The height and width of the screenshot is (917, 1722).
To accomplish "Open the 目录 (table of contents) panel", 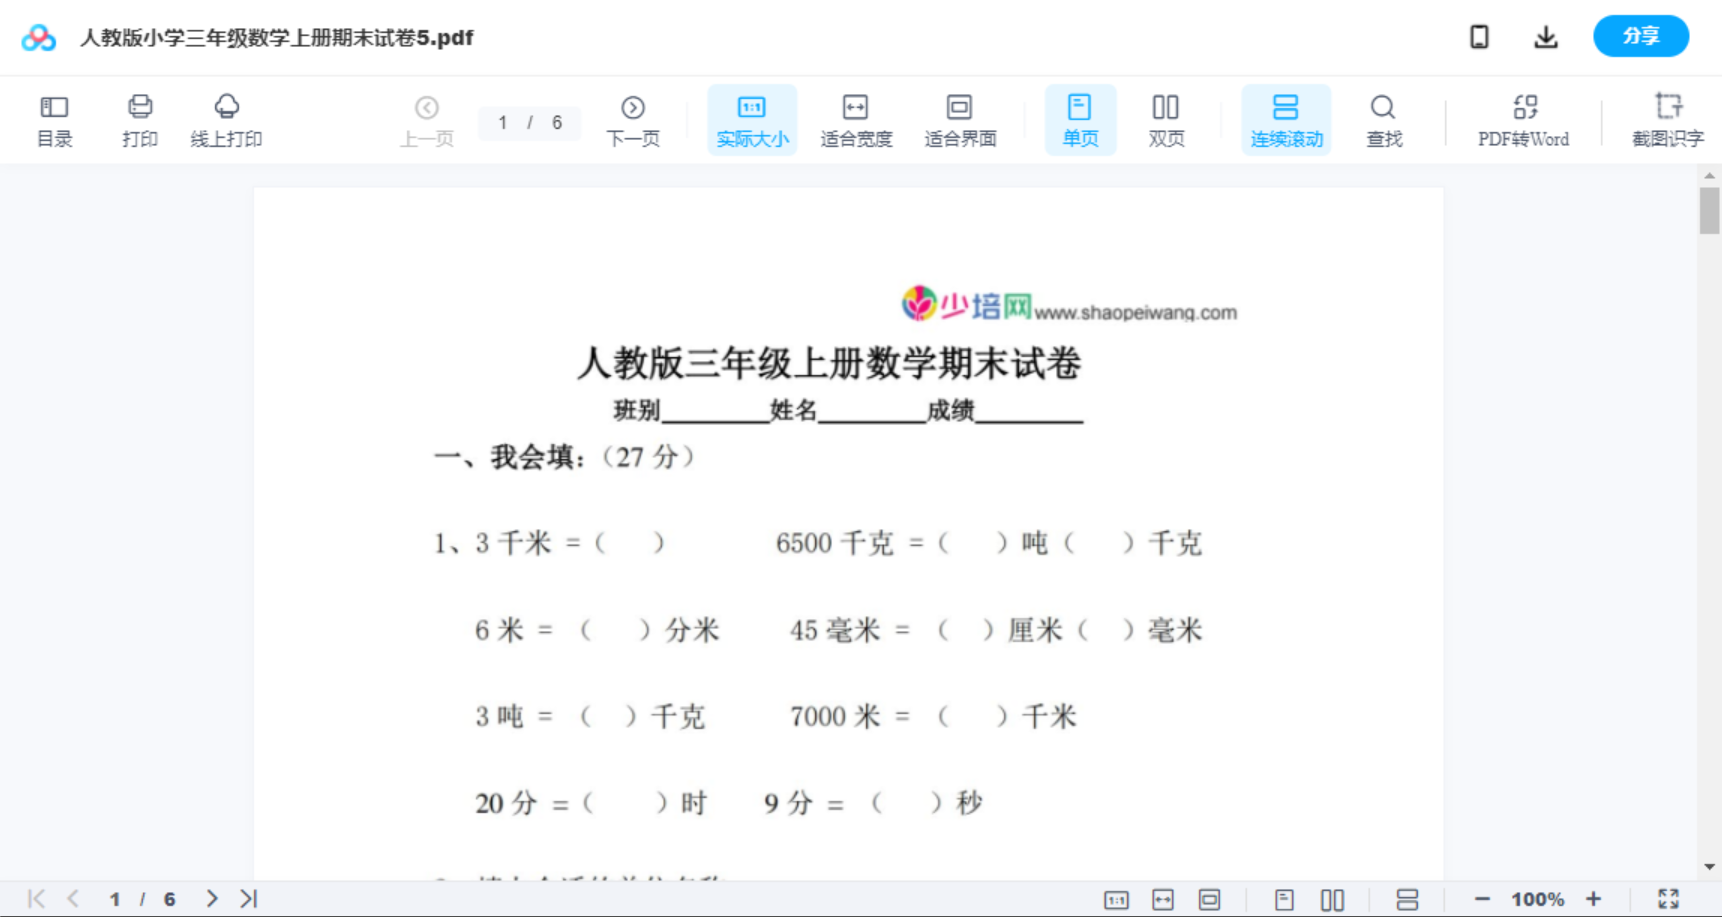I will [54, 119].
